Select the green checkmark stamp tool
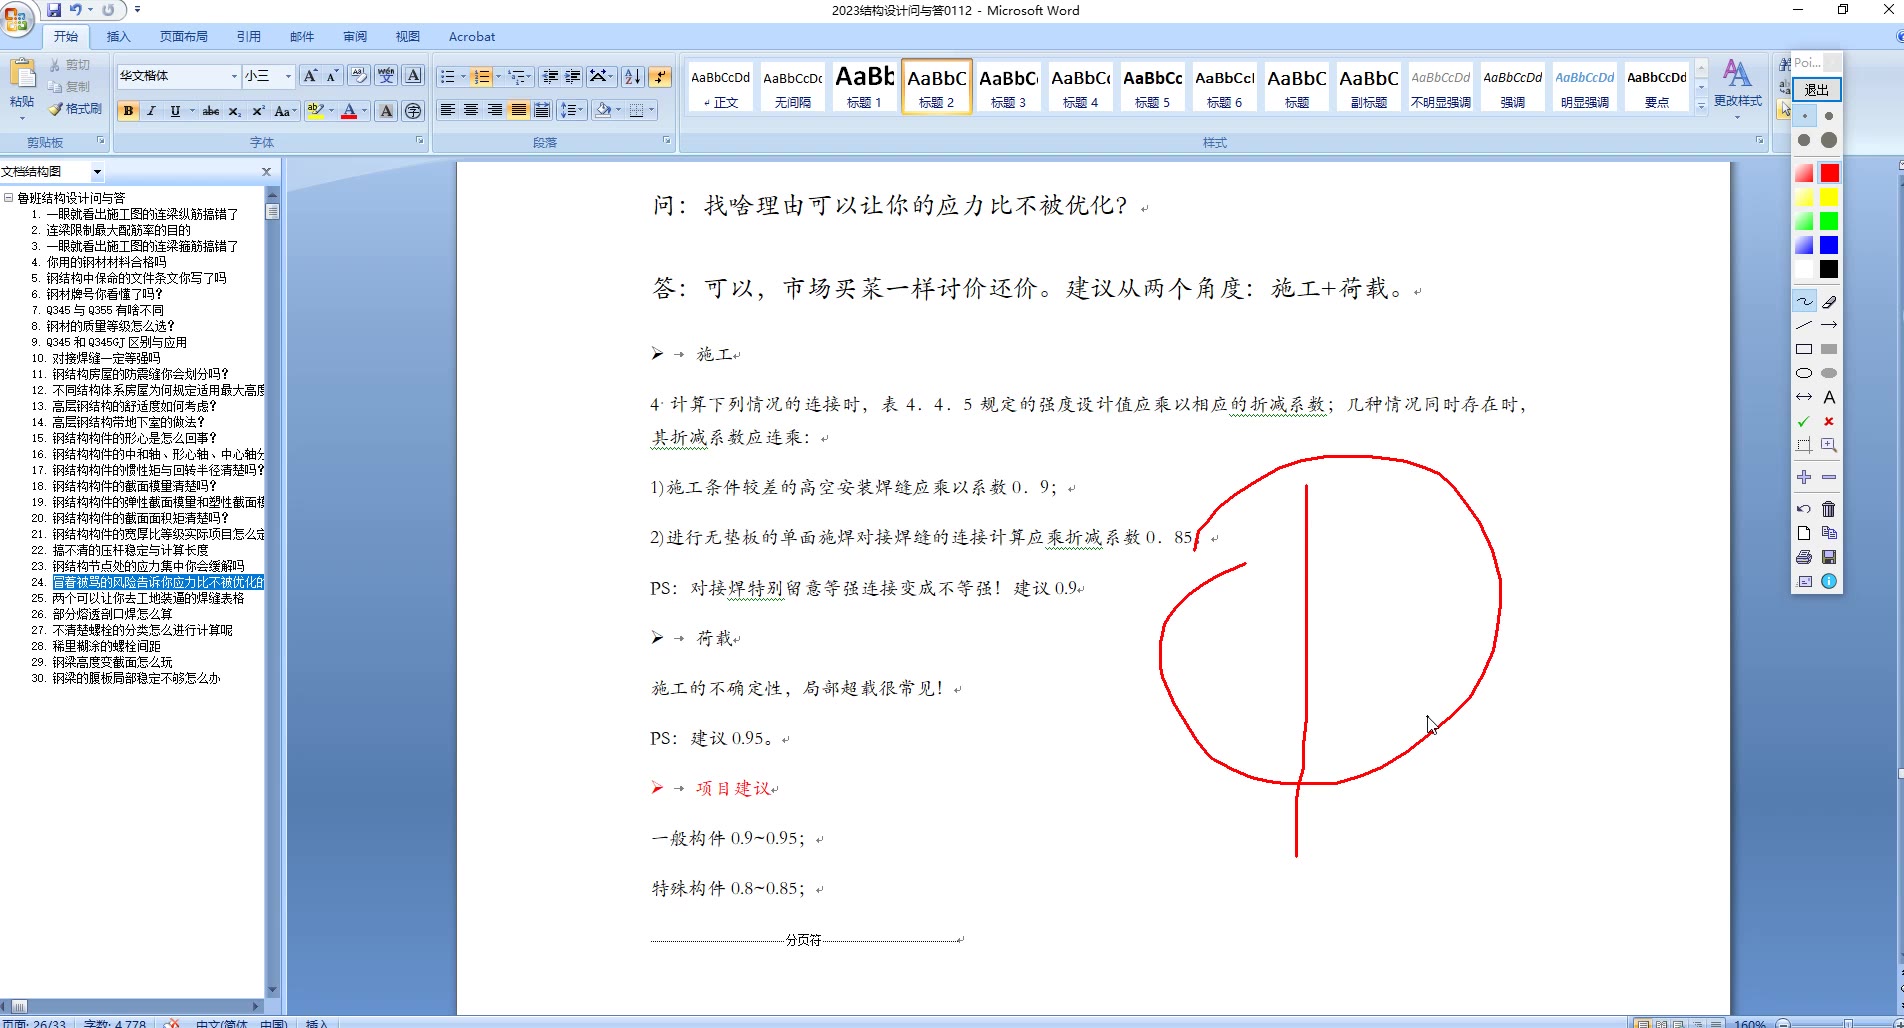Screen dimensions: 1904x1028 click(x=1804, y=421)
